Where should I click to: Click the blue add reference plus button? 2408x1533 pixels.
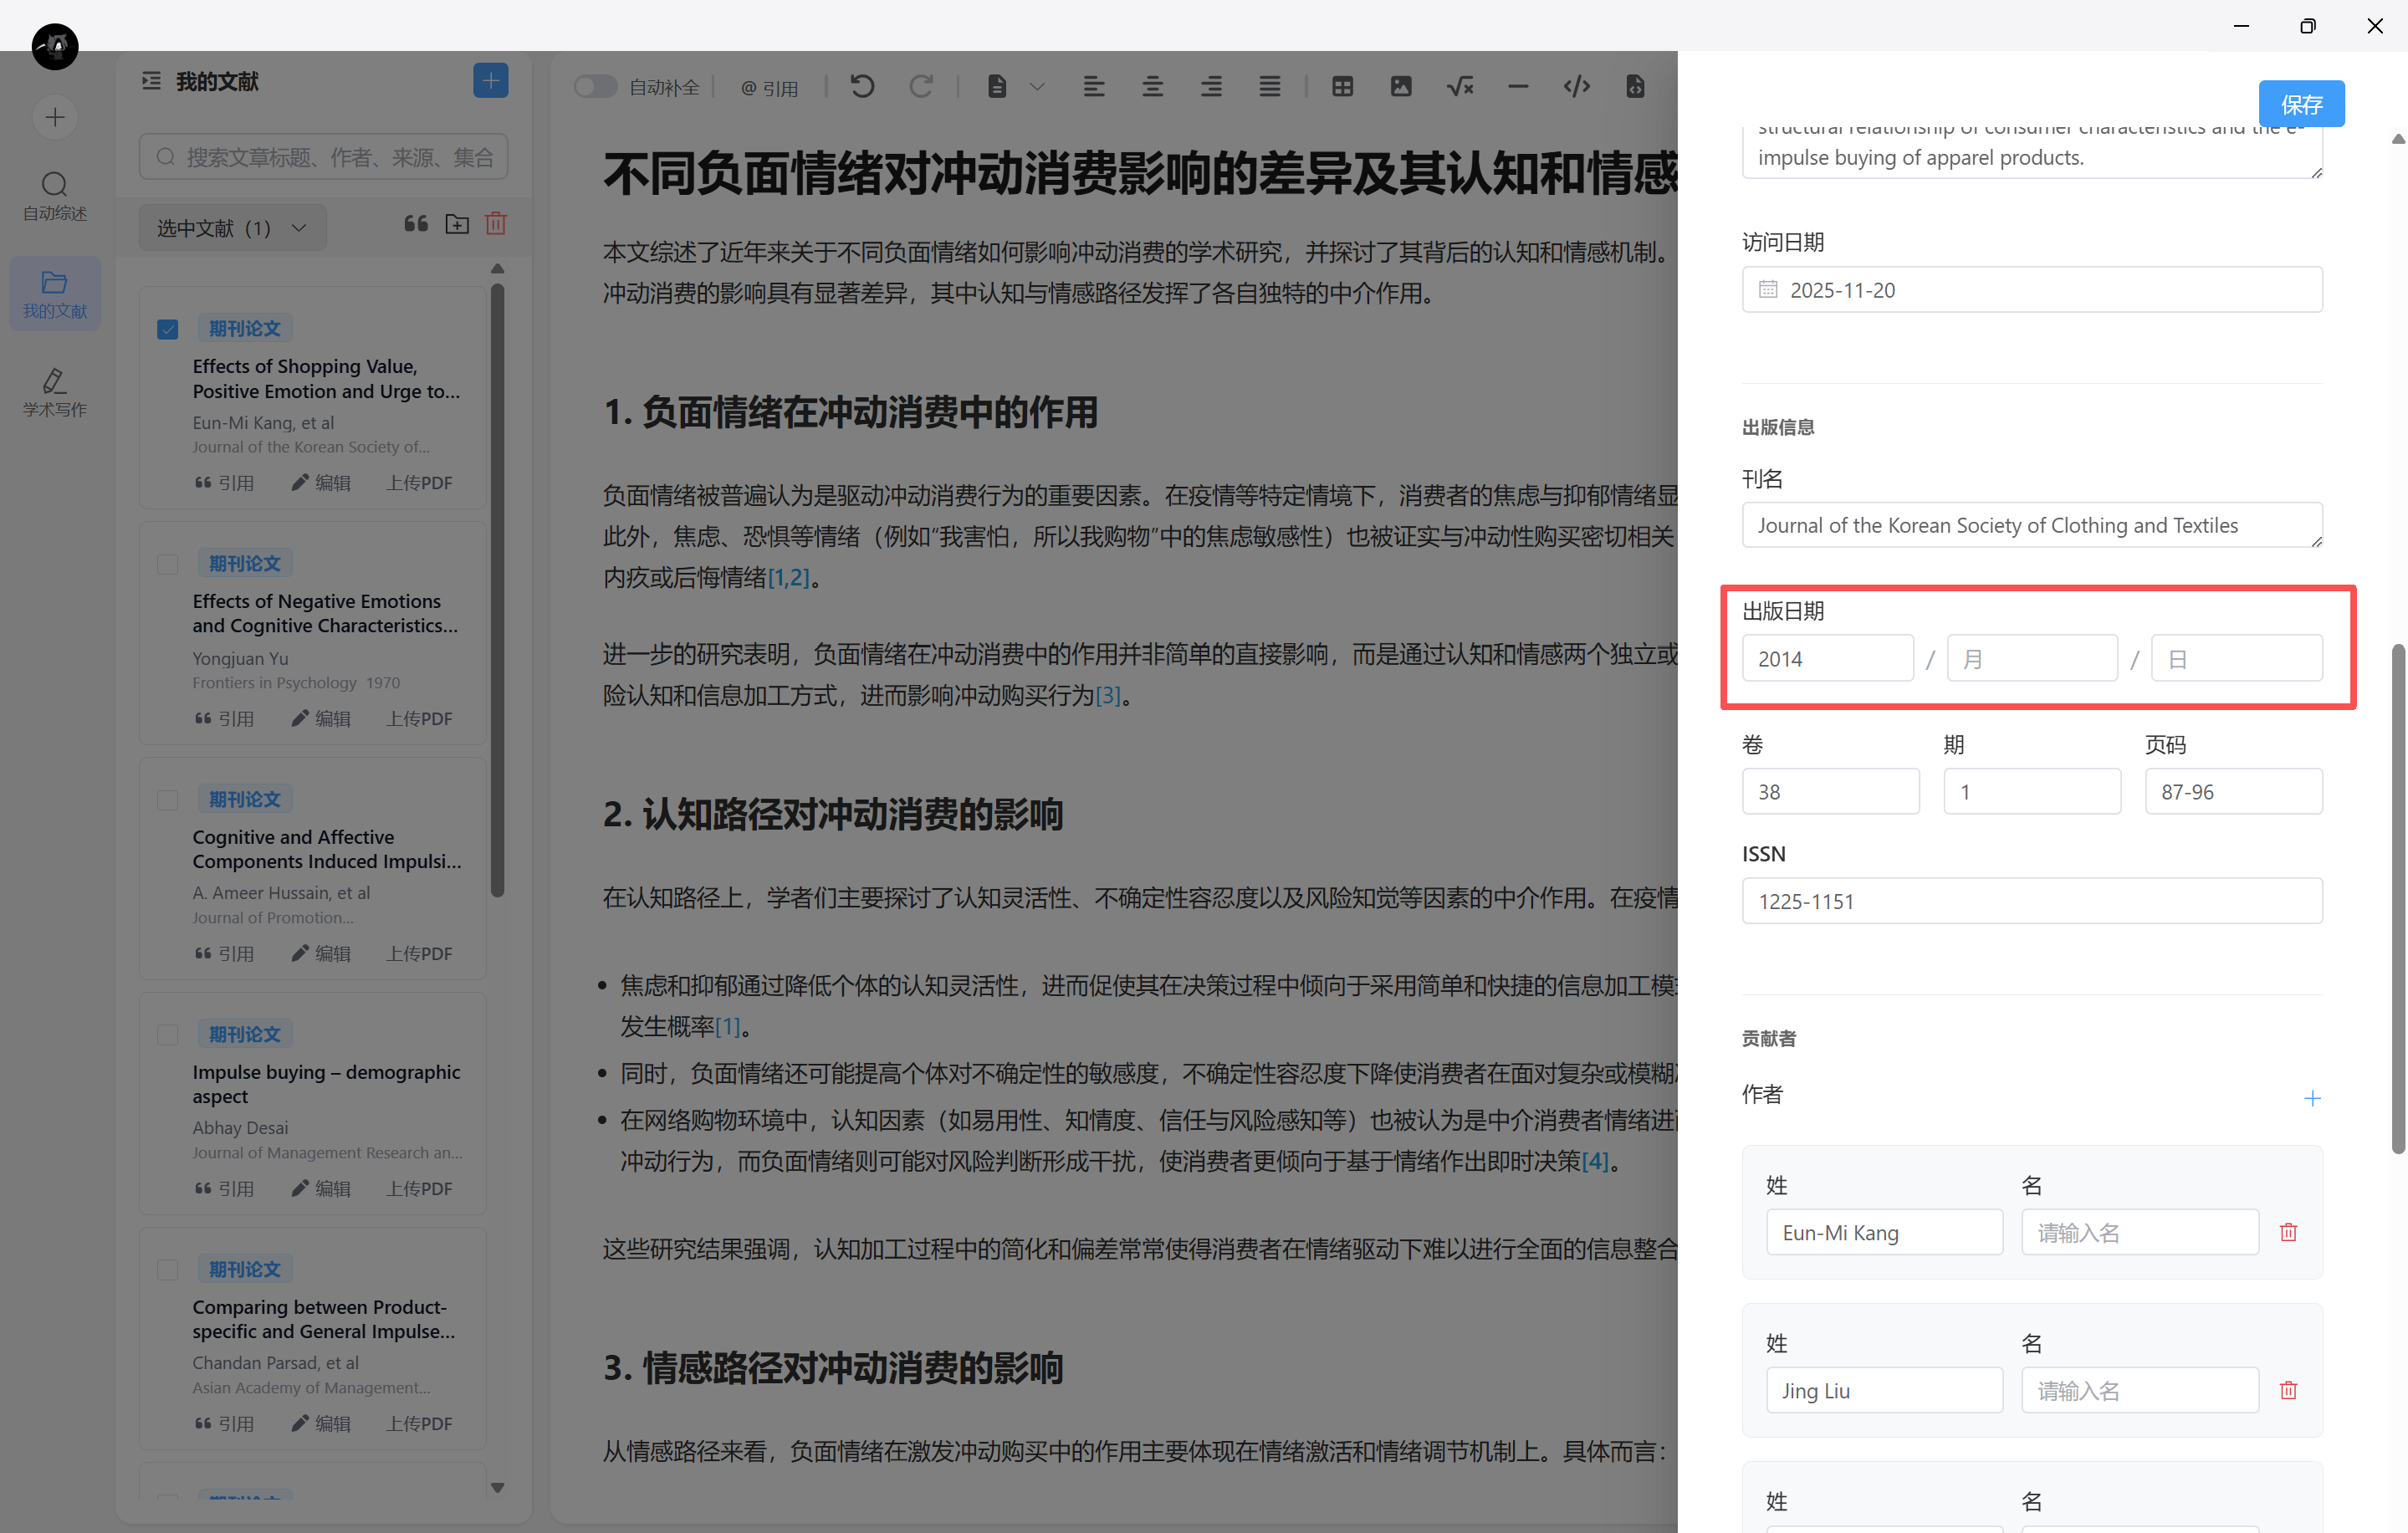coord(490,81)
